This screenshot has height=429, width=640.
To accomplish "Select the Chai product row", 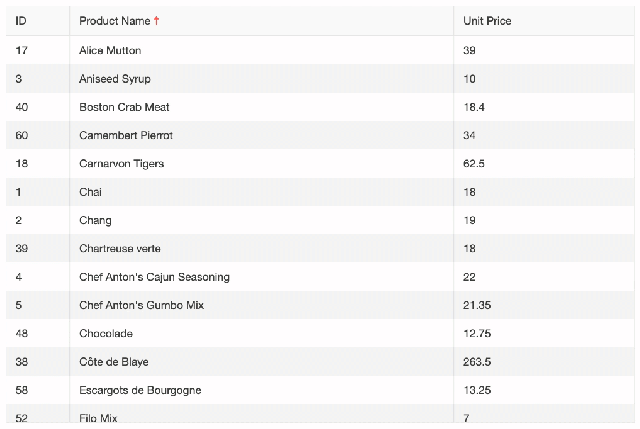I will tap(320, 192).
